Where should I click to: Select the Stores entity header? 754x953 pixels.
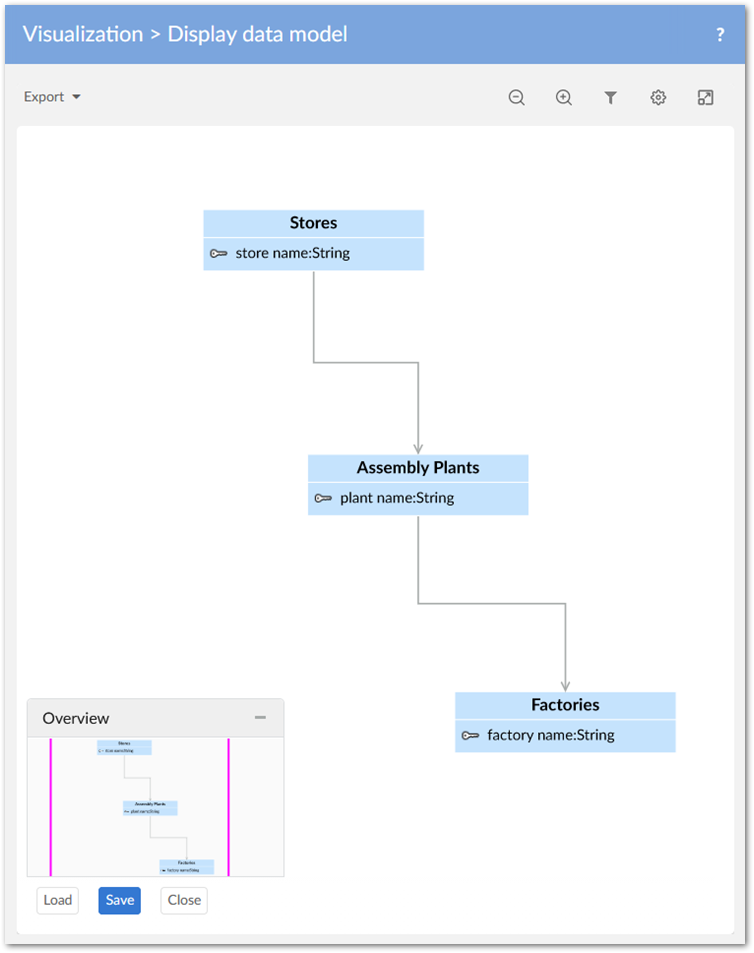coord(313,222)
